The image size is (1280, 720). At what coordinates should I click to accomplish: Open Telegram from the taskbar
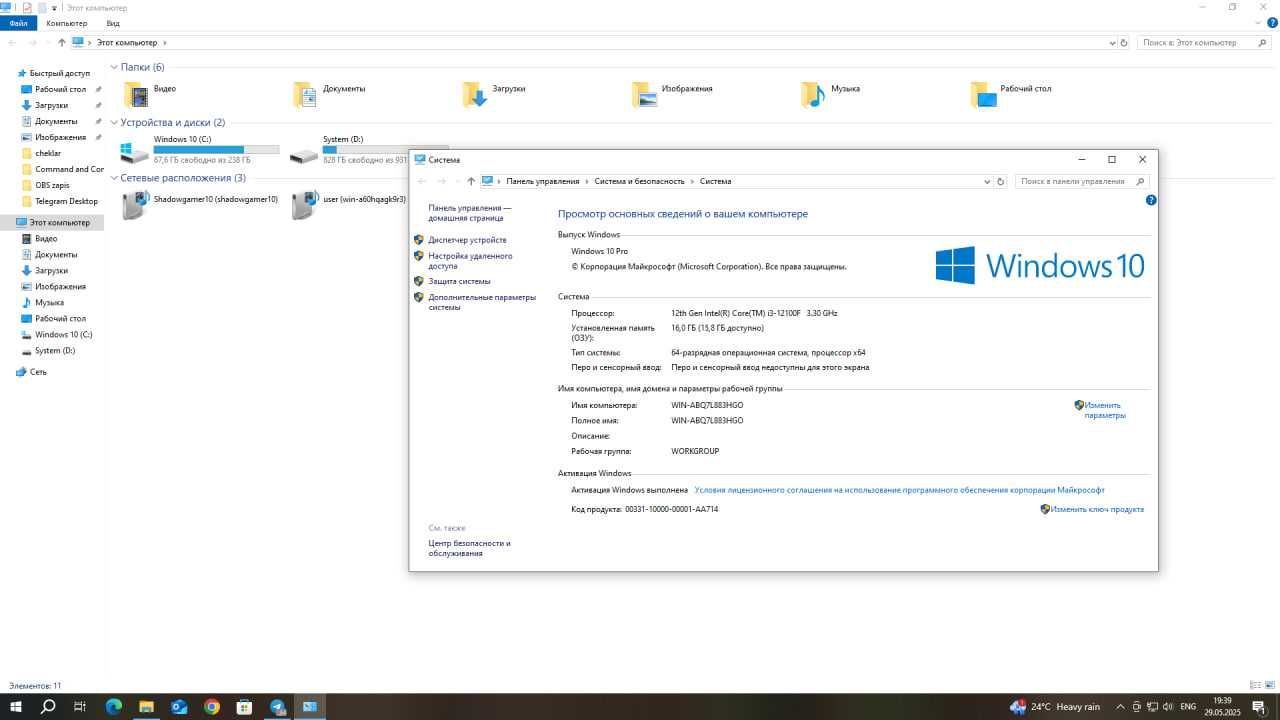point(277,707)
